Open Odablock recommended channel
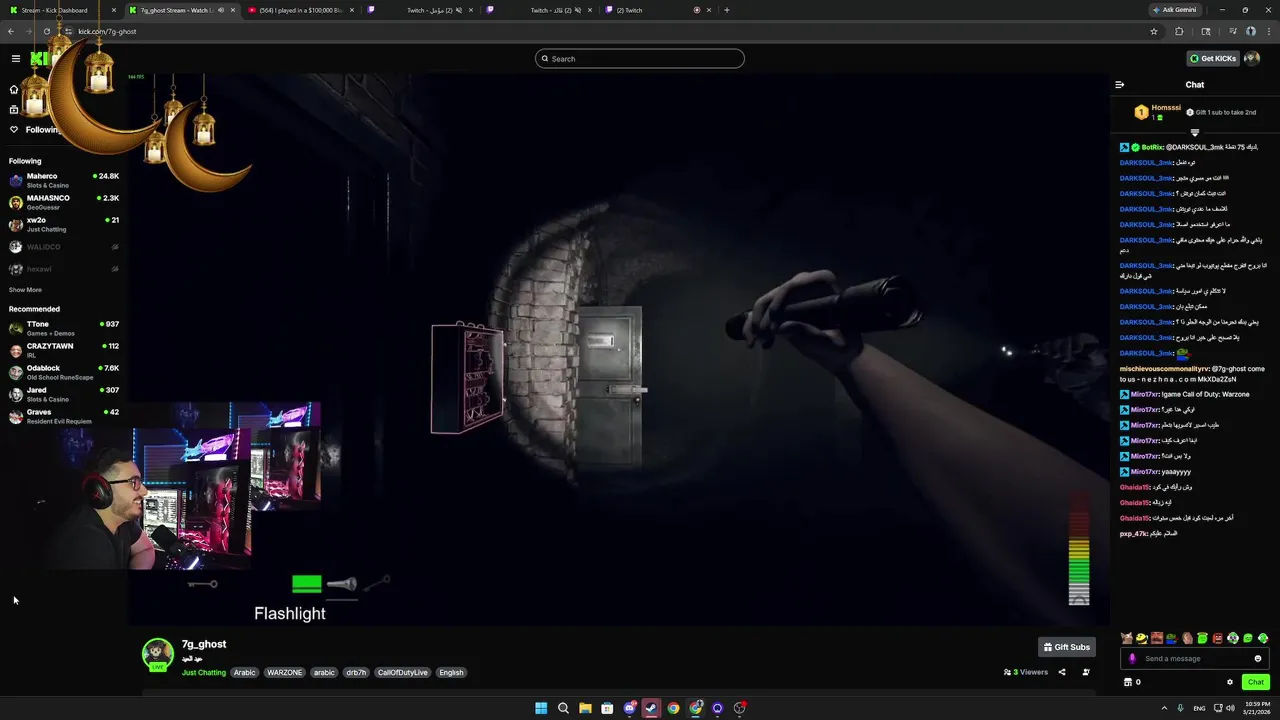This screenshot has width=1280, height=720. (x=64, y=373)
